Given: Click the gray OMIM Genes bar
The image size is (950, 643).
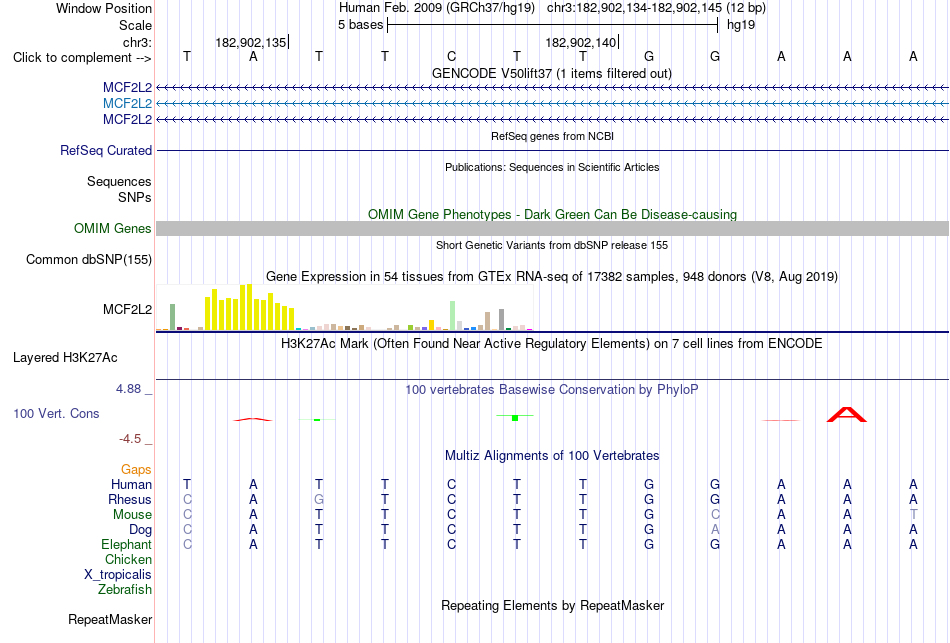Looking at the screenshot, I should click(x=552, y=228).
